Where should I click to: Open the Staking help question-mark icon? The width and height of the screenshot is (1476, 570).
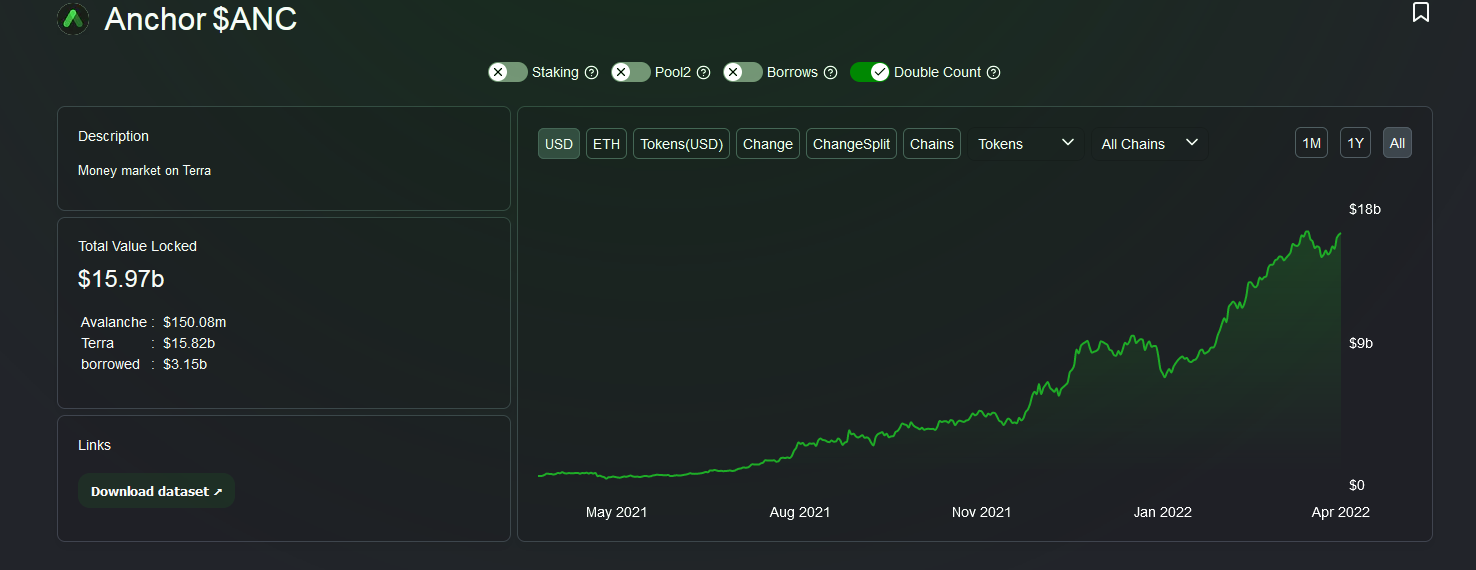click(x=591, y=72)
